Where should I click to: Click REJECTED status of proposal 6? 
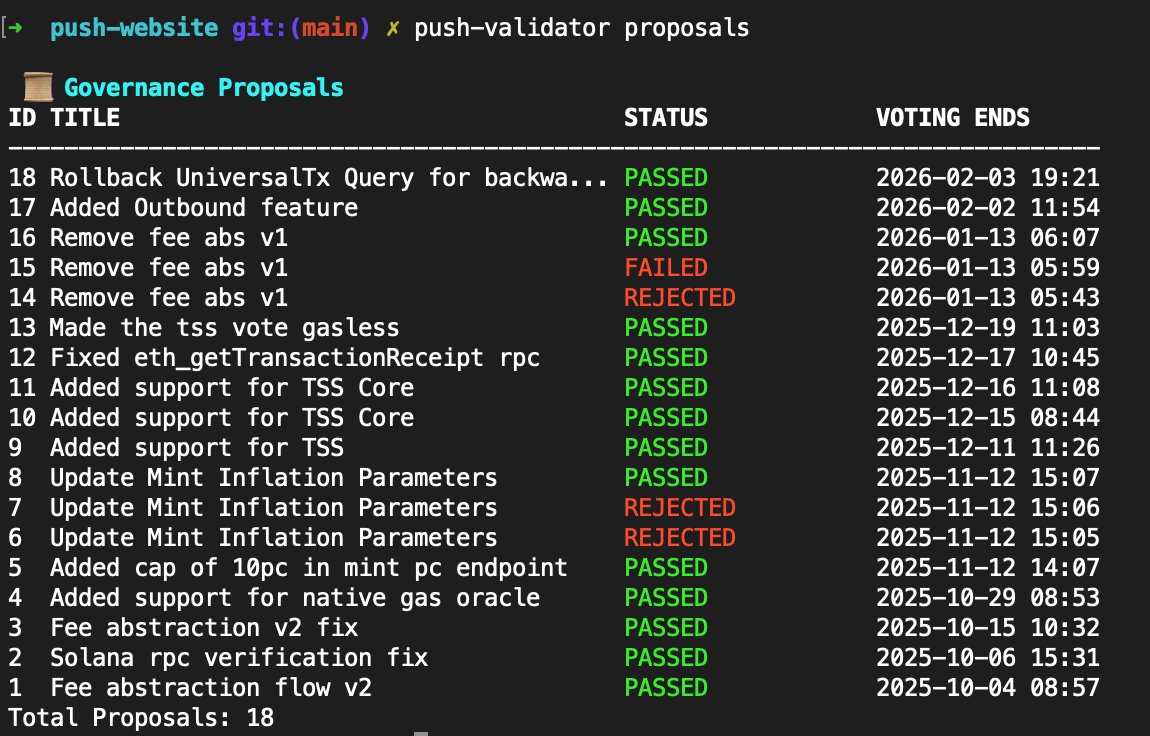tap(680, 538)
